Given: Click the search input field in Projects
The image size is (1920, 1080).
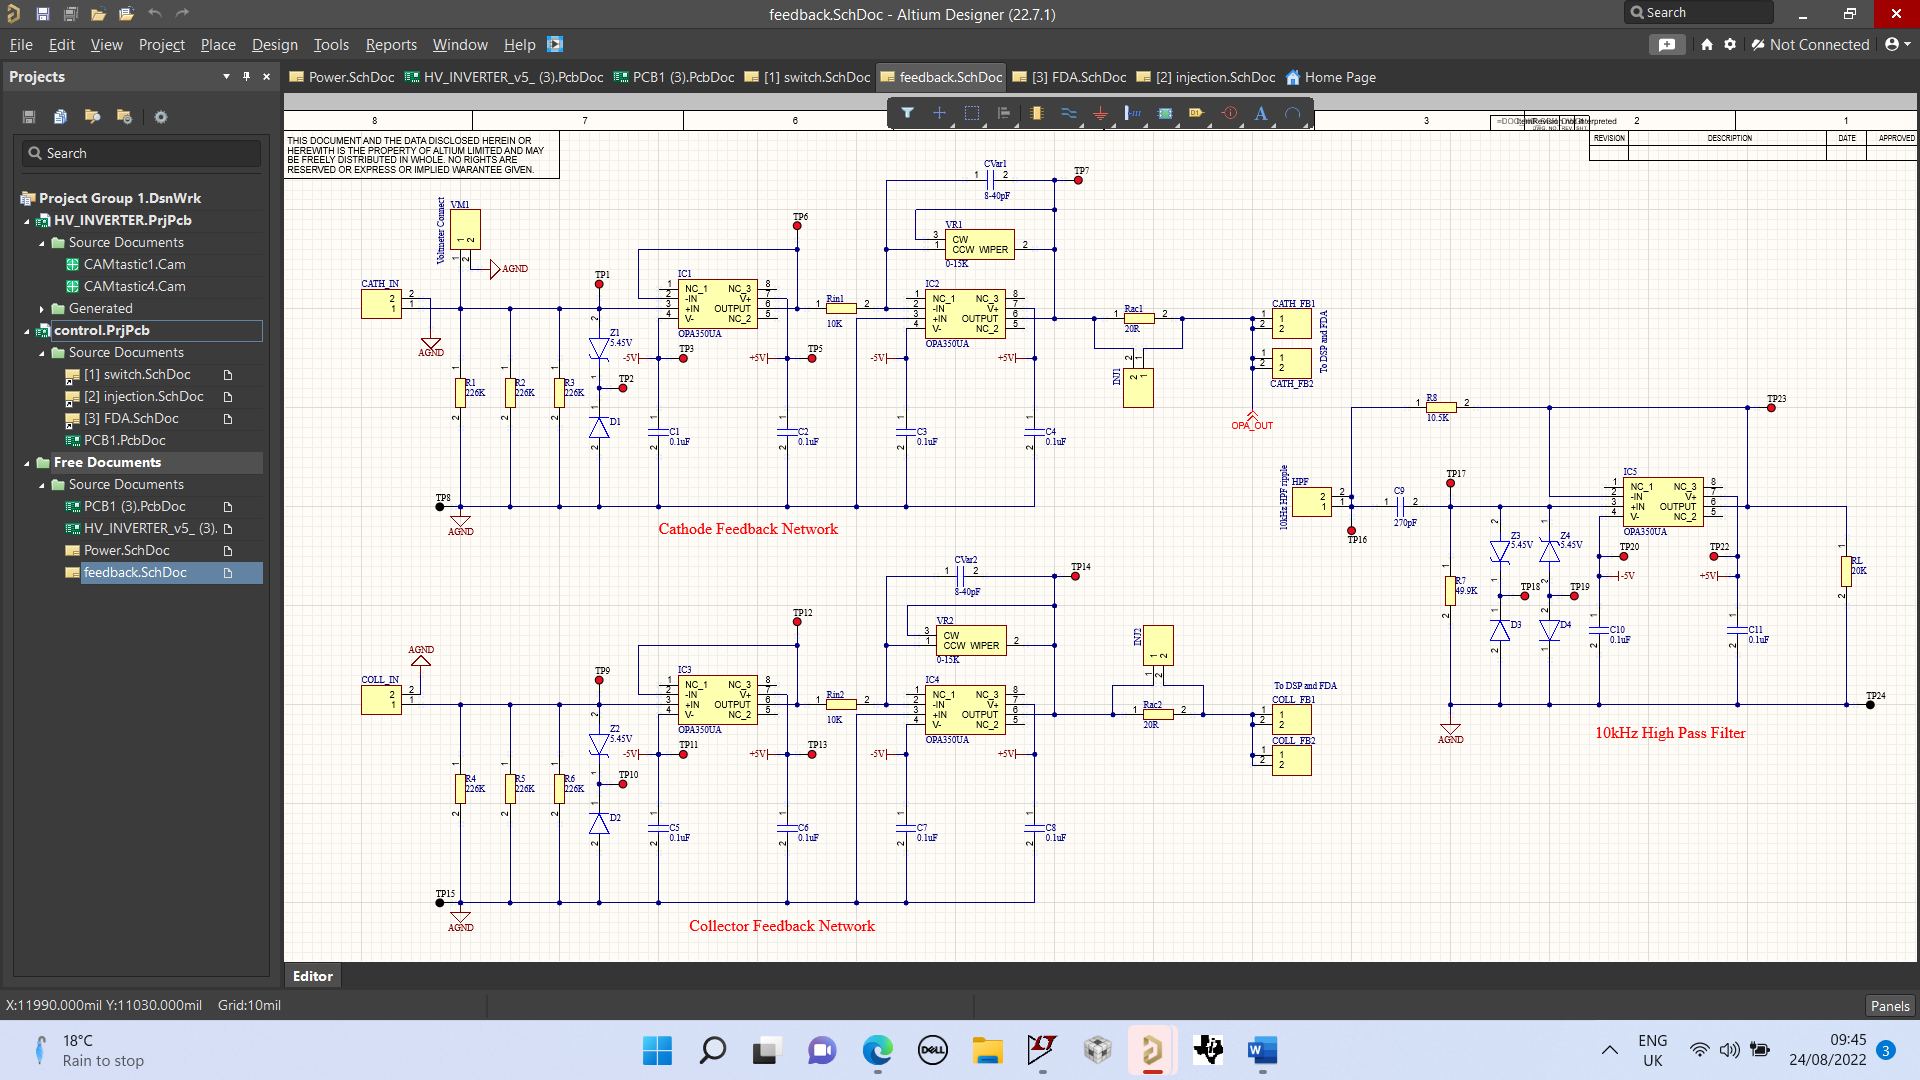Looking at the screenshot, I should 136,153.
